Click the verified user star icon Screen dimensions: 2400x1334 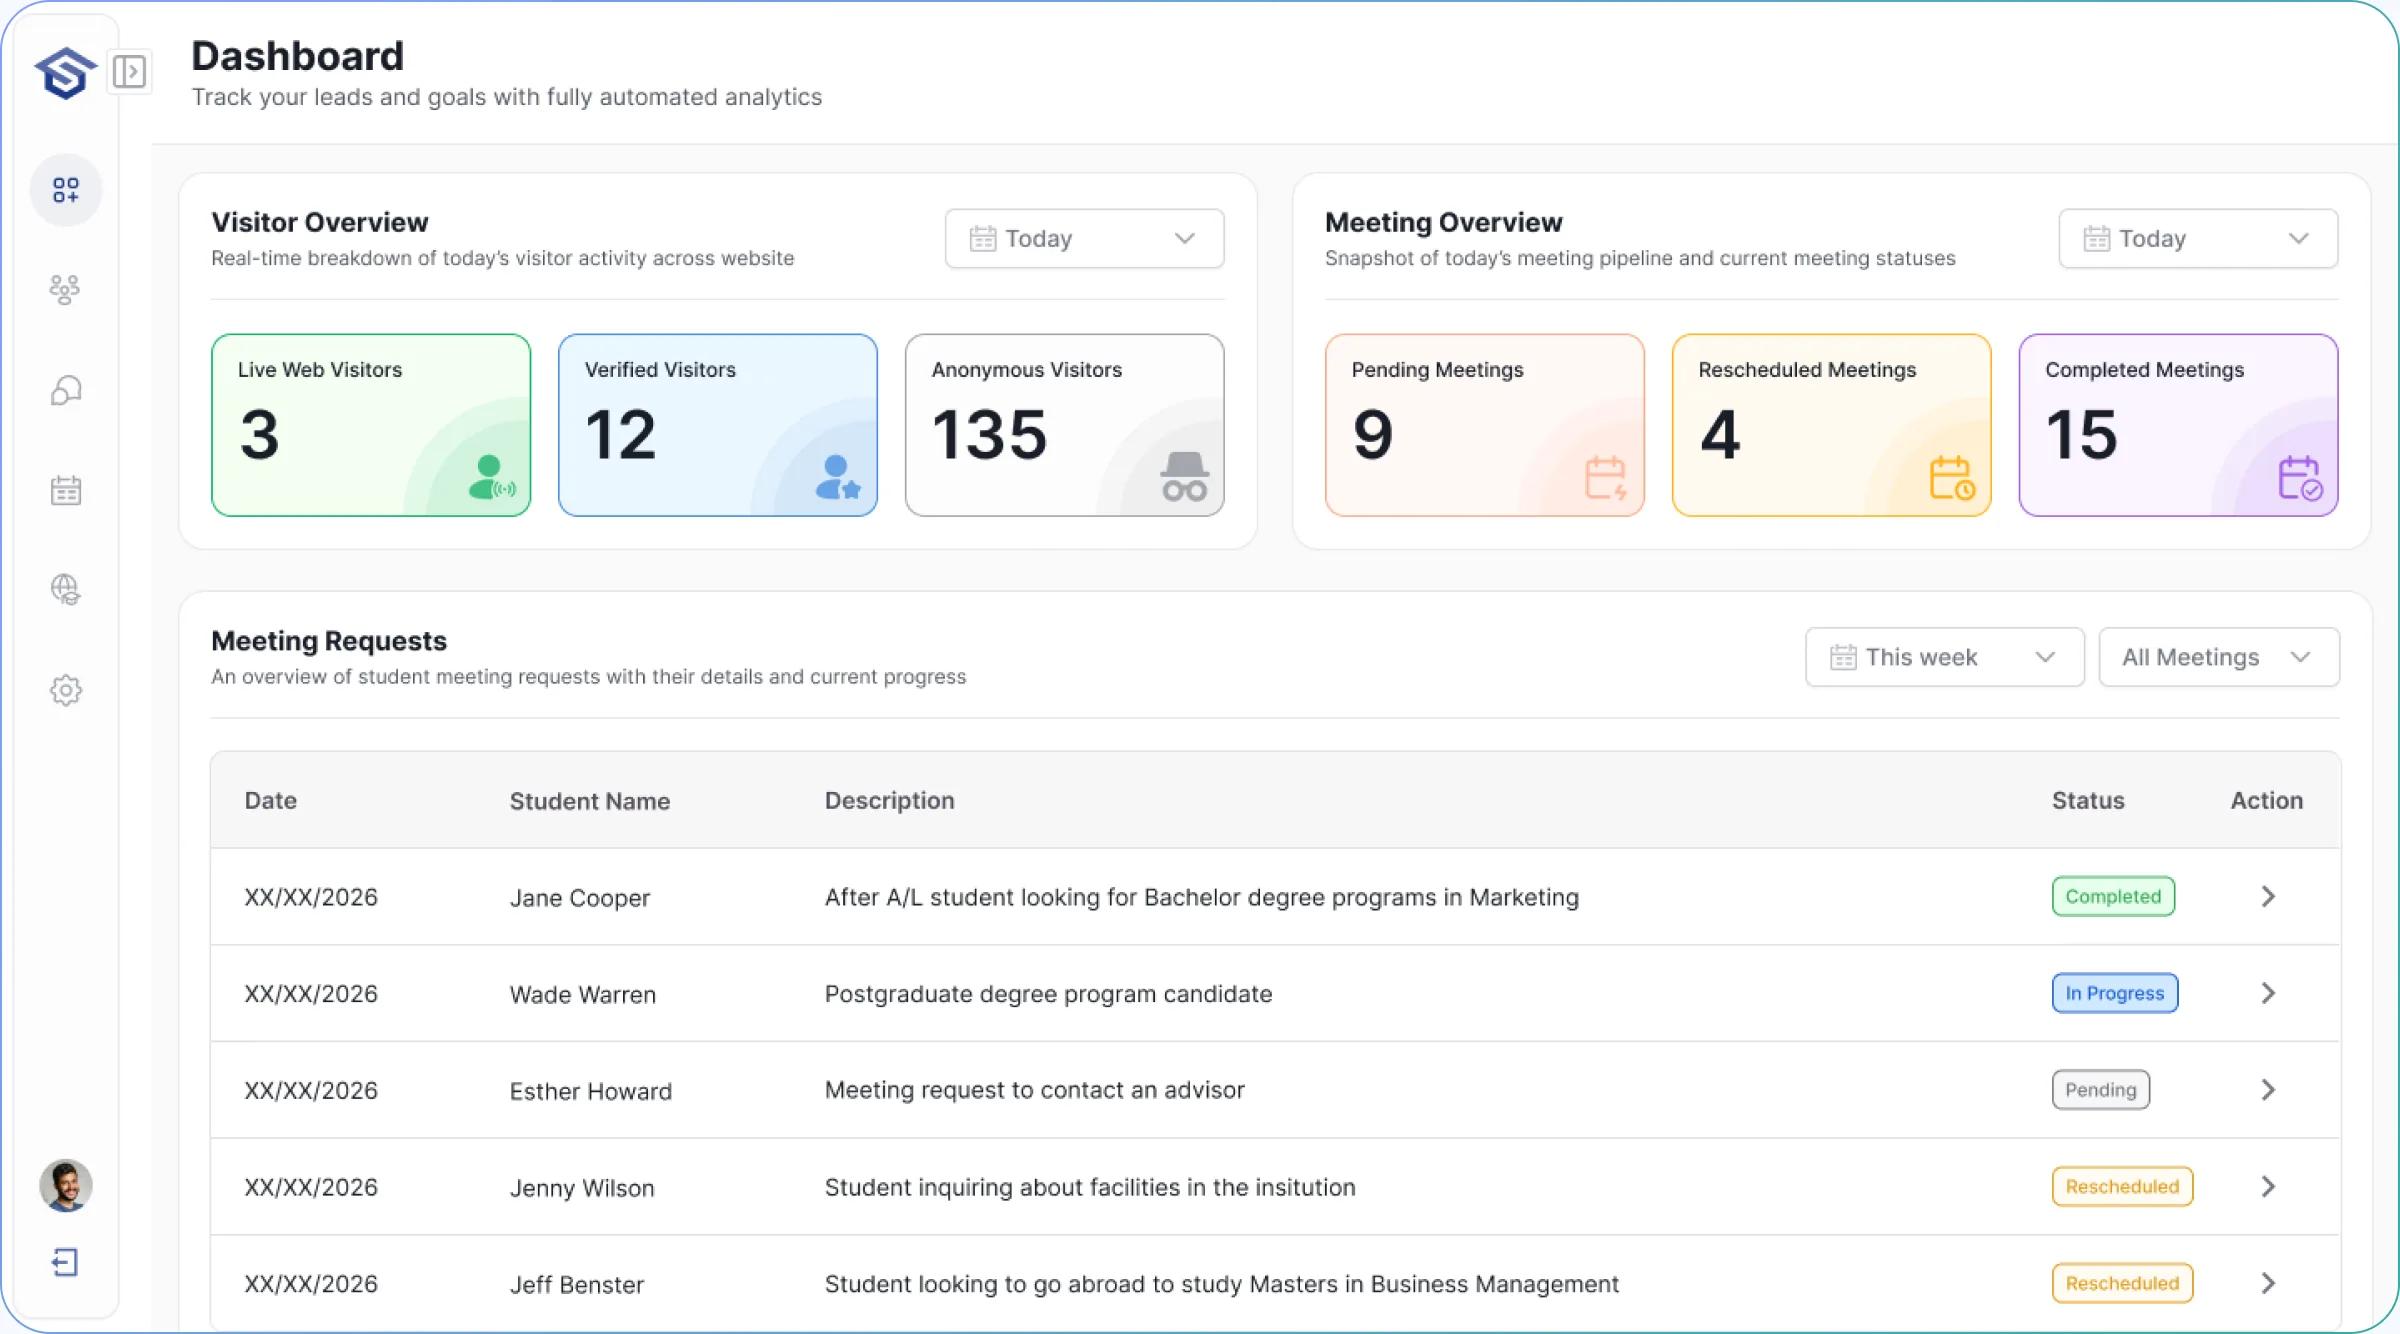(838, 477)
